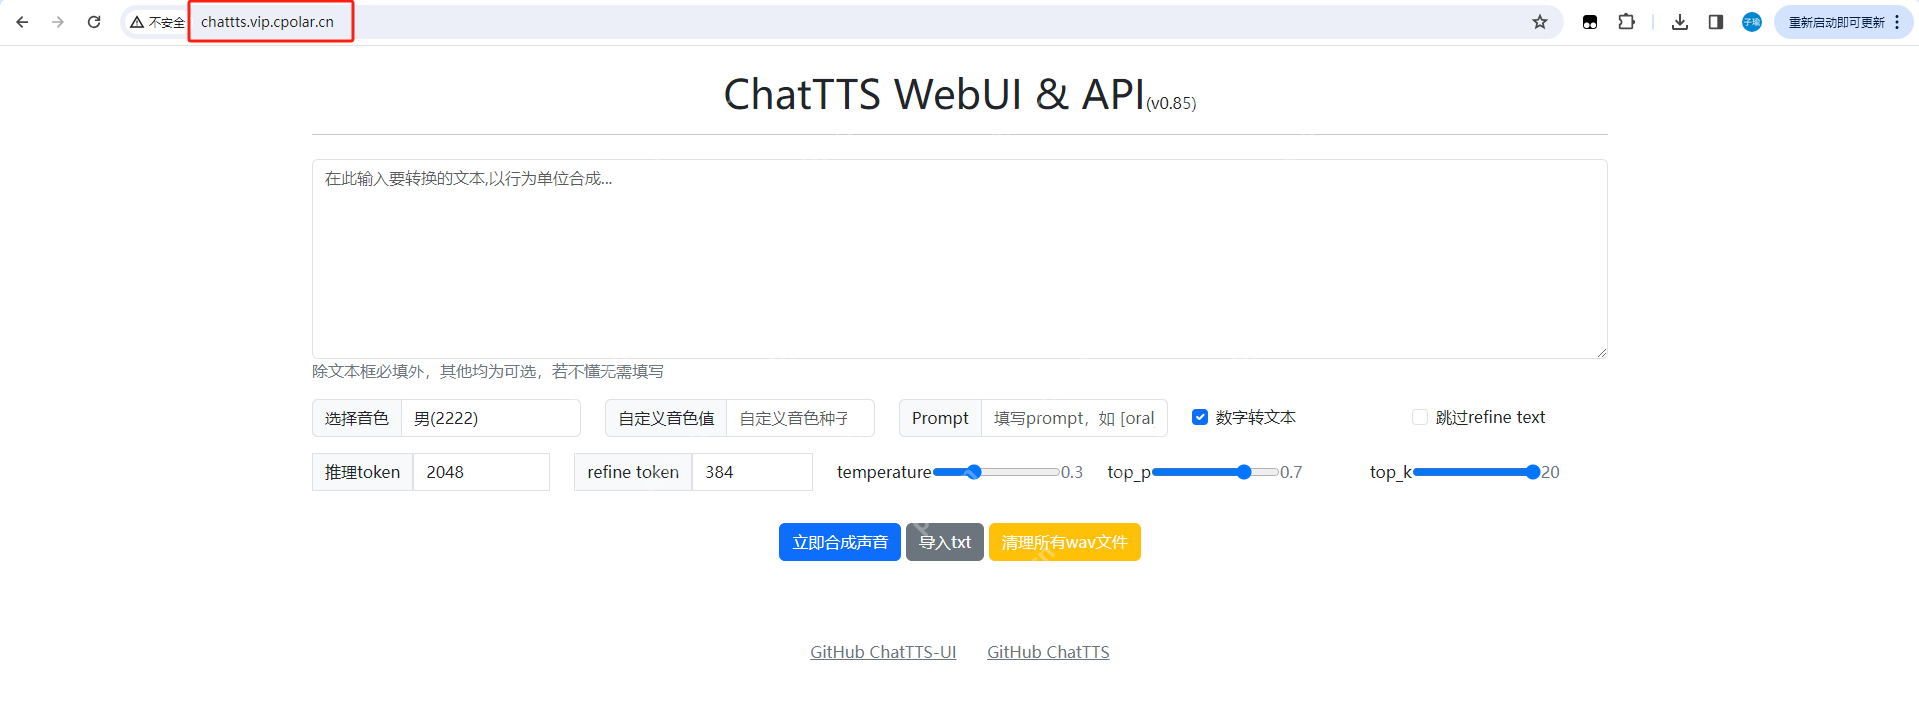
Task: Click the 推理token label
Action: (x=362, y=472)
